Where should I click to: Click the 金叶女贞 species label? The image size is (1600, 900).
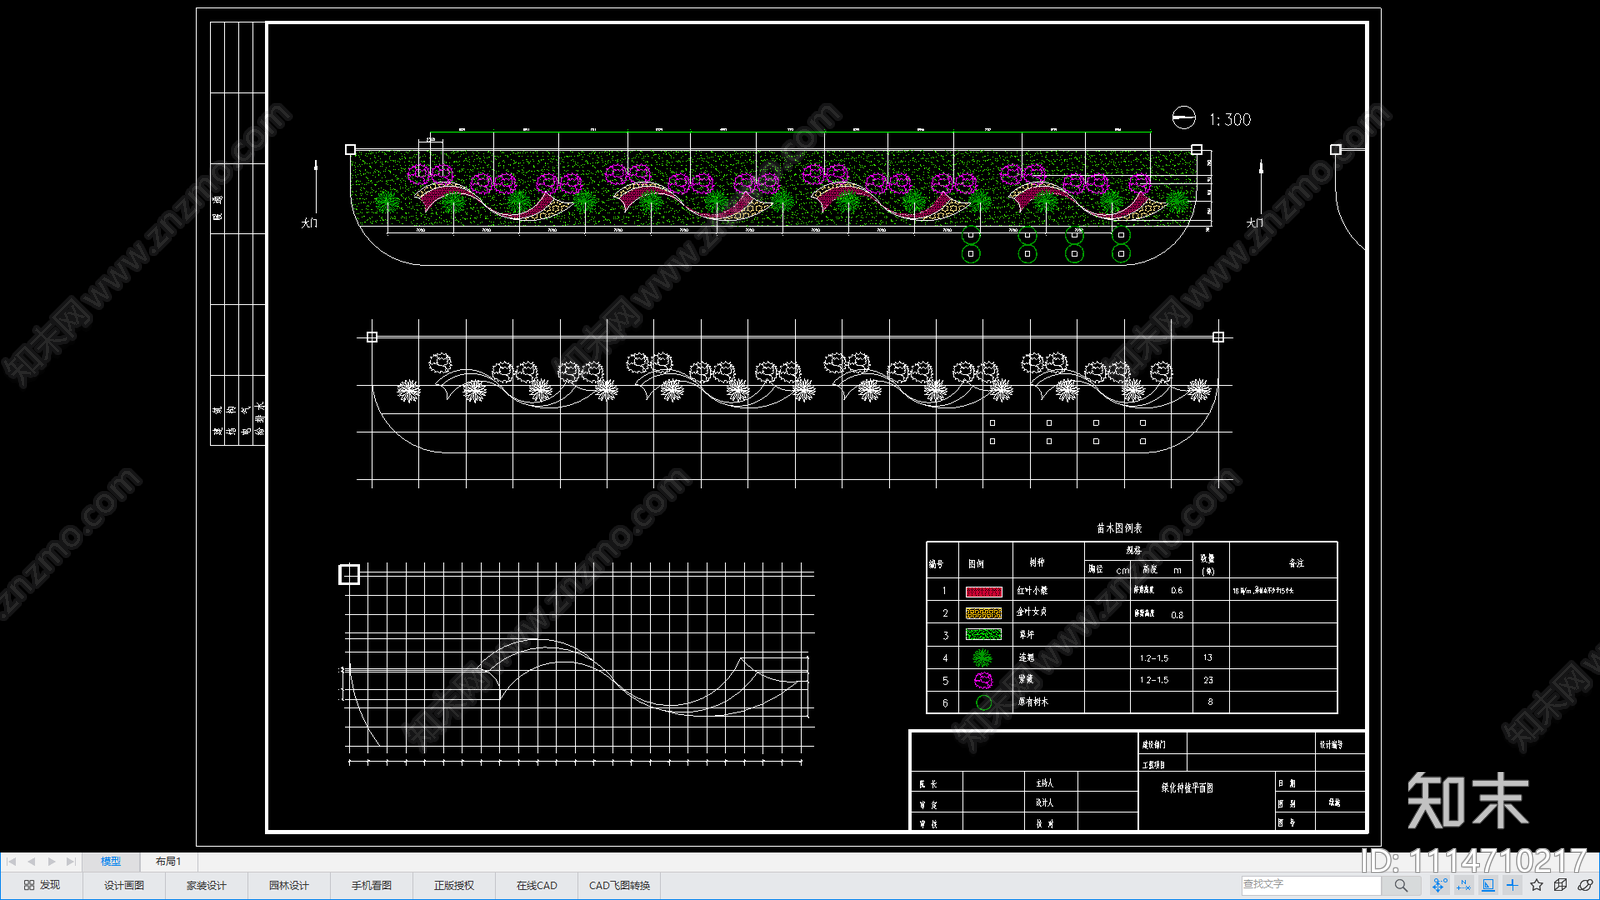[x=1032, y=612]
